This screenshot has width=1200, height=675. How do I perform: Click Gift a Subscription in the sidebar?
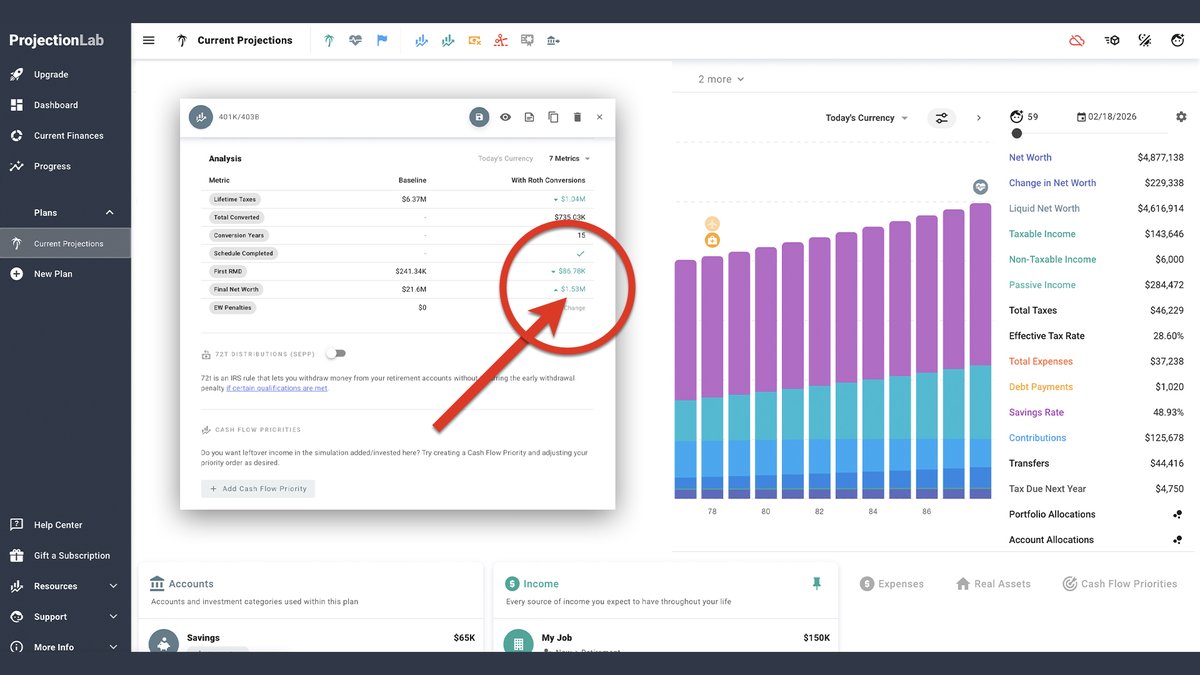coord(65,556)
